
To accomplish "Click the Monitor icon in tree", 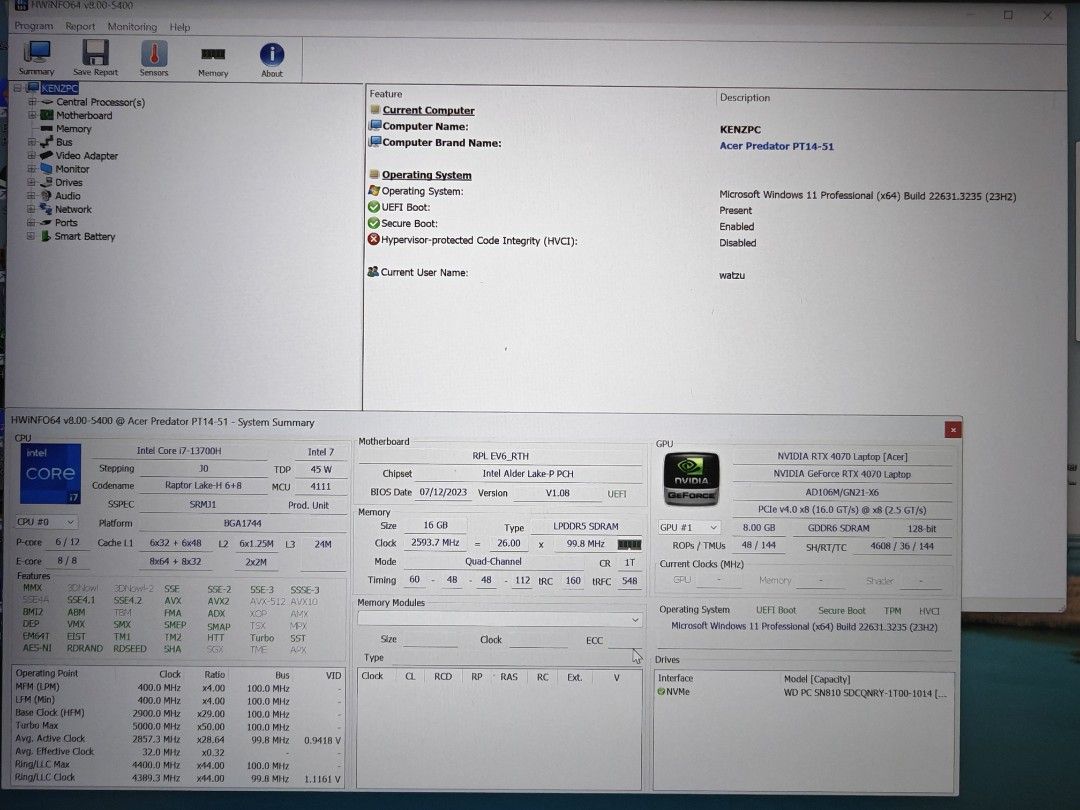I will [x=46, y=169].
